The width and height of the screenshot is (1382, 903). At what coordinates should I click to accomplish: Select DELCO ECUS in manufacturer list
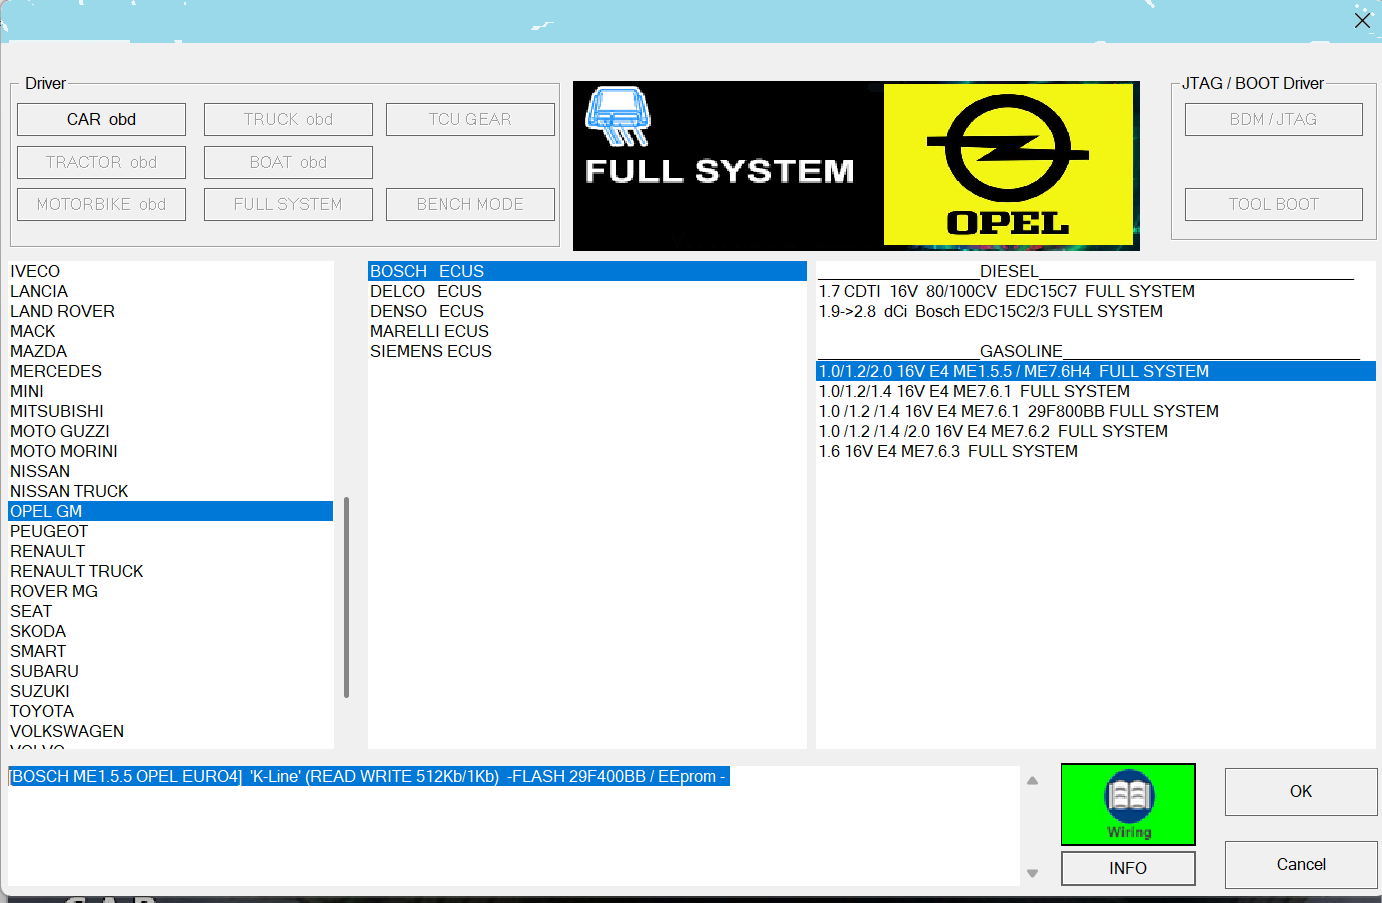point(426,291)
